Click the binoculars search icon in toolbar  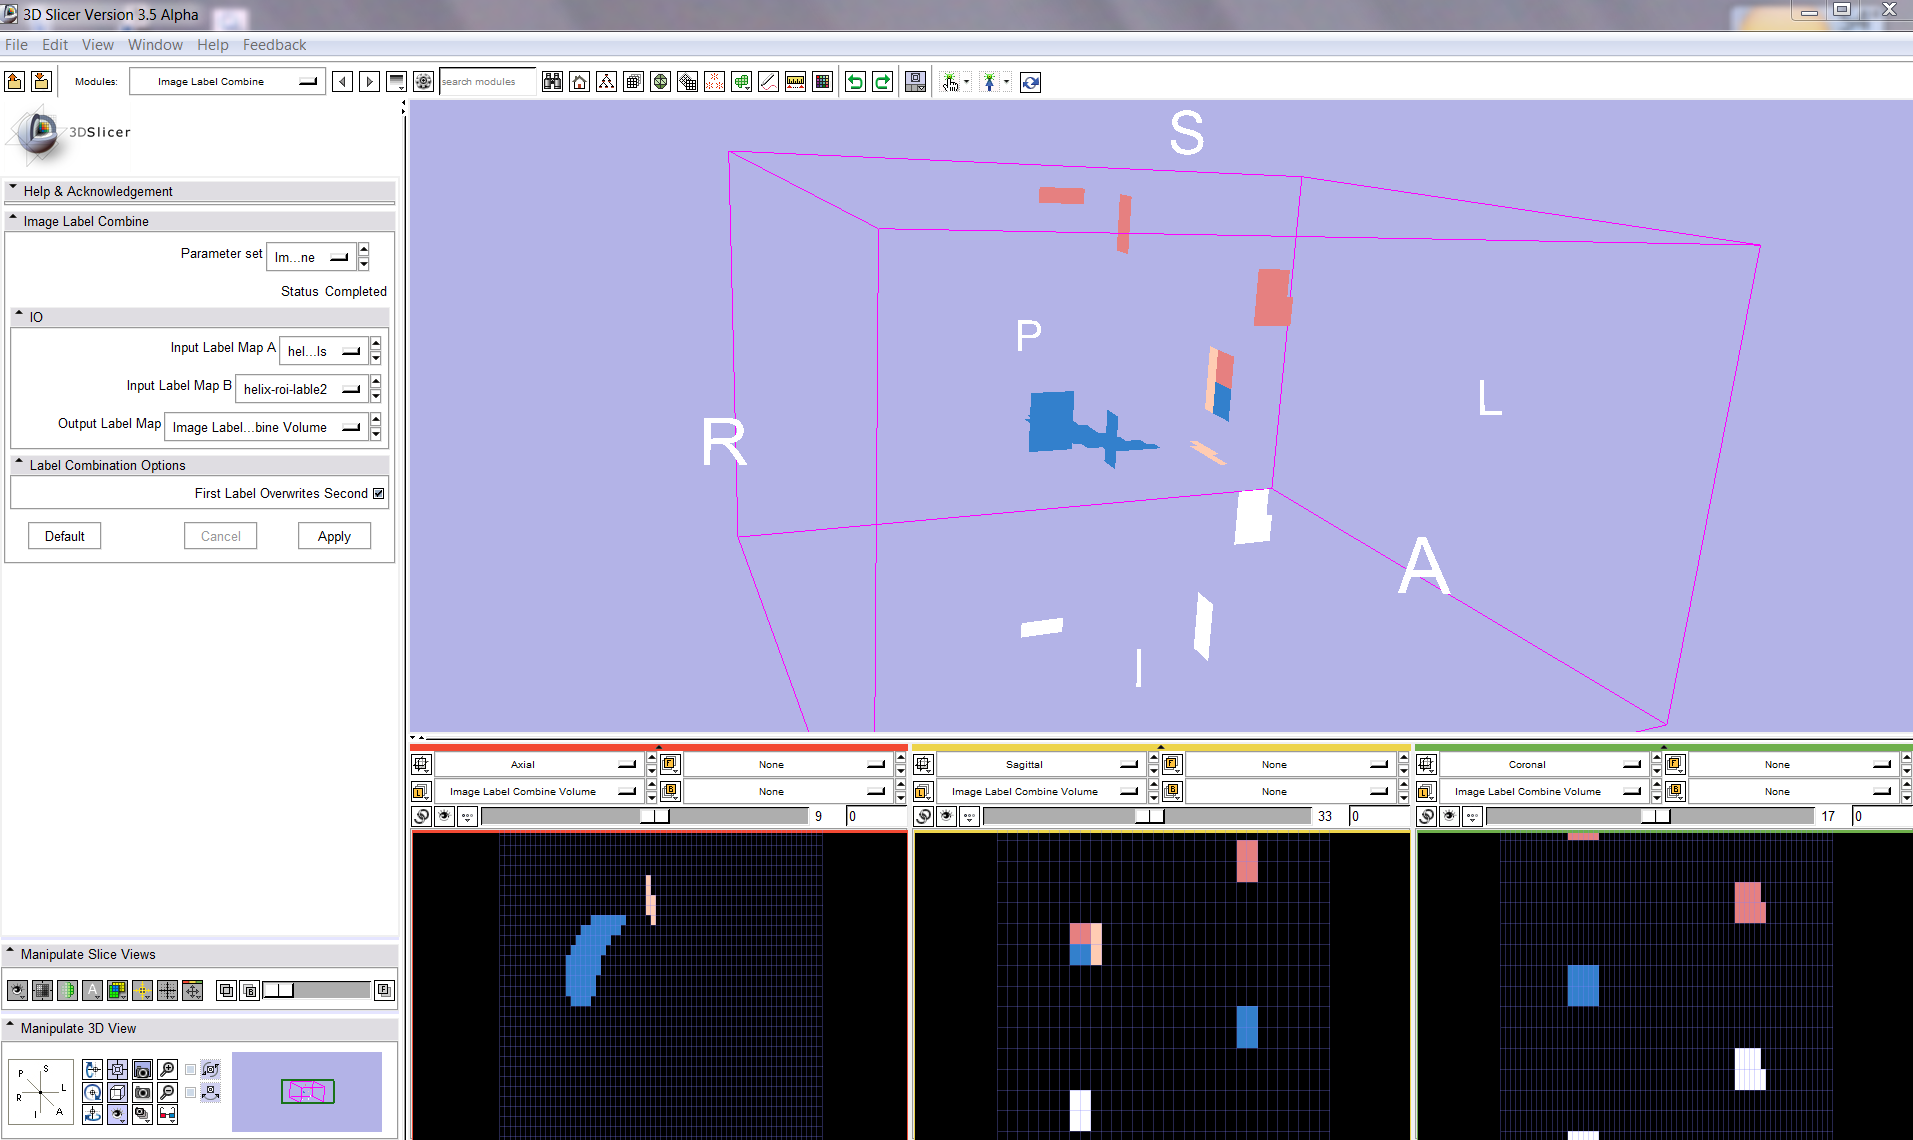click(x=552, y=82)
